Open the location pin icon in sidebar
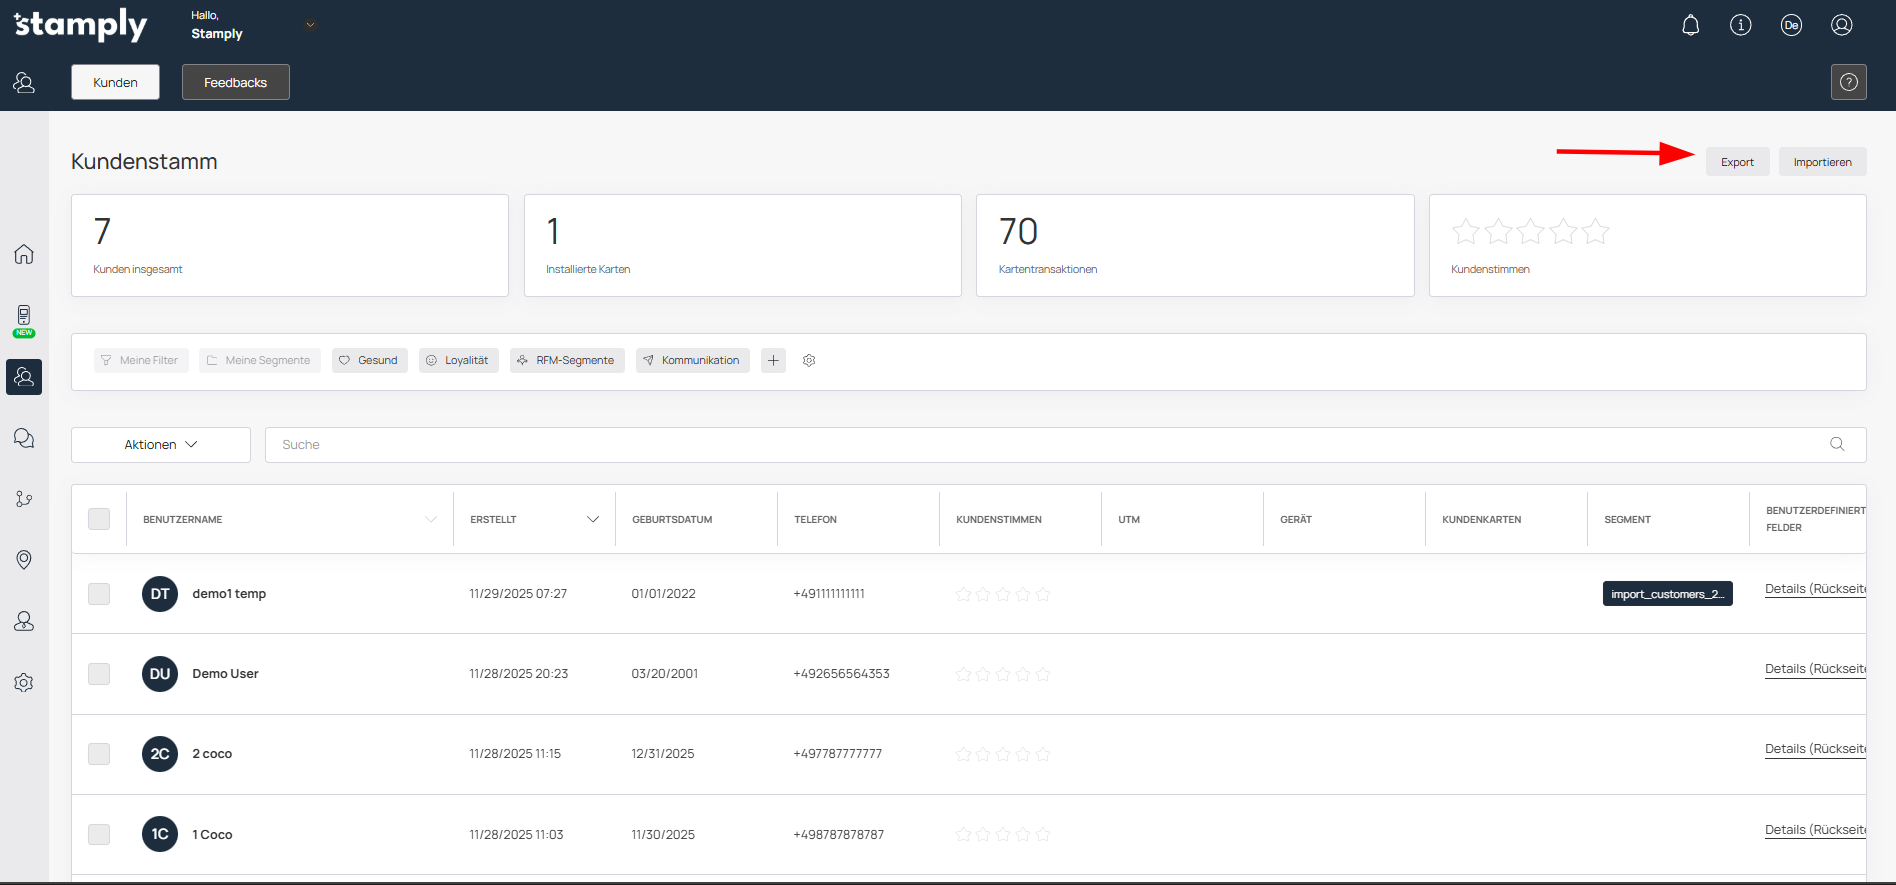Viewport: 1896px width, 885px height. click(24, 560)
